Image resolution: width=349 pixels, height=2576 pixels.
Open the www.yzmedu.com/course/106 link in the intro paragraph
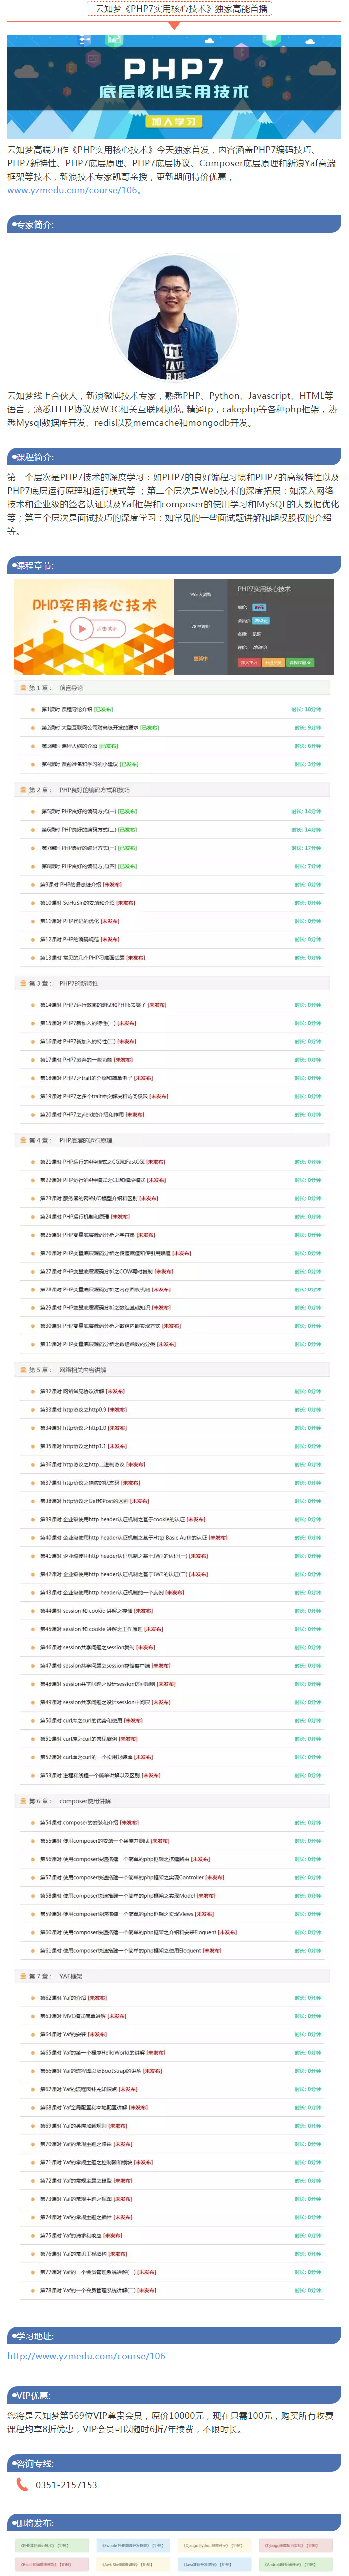point(73,190)
